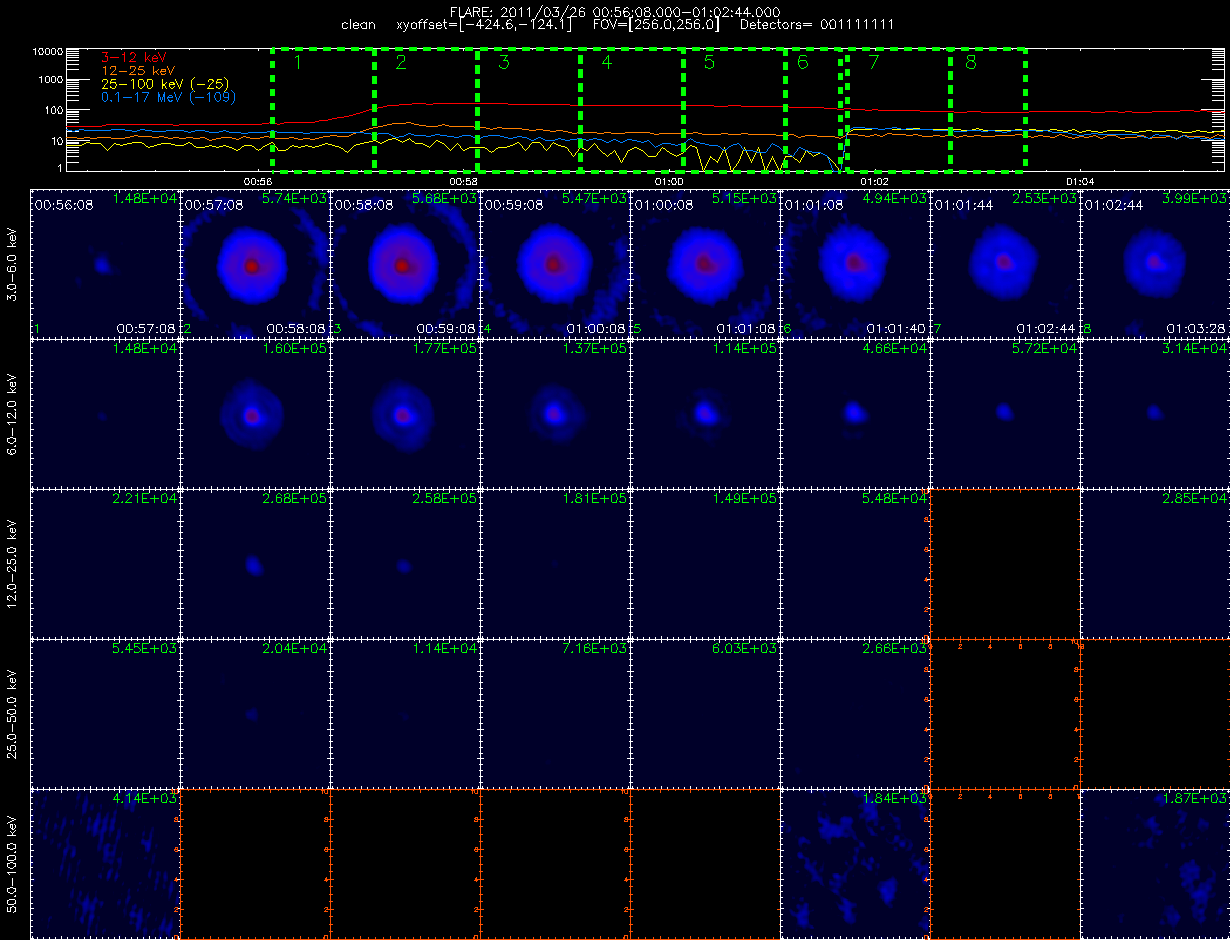Click the 3.14E+04 peak value
The width and height of the screenshot is (1230, 940).
(x=1195, y=348)
